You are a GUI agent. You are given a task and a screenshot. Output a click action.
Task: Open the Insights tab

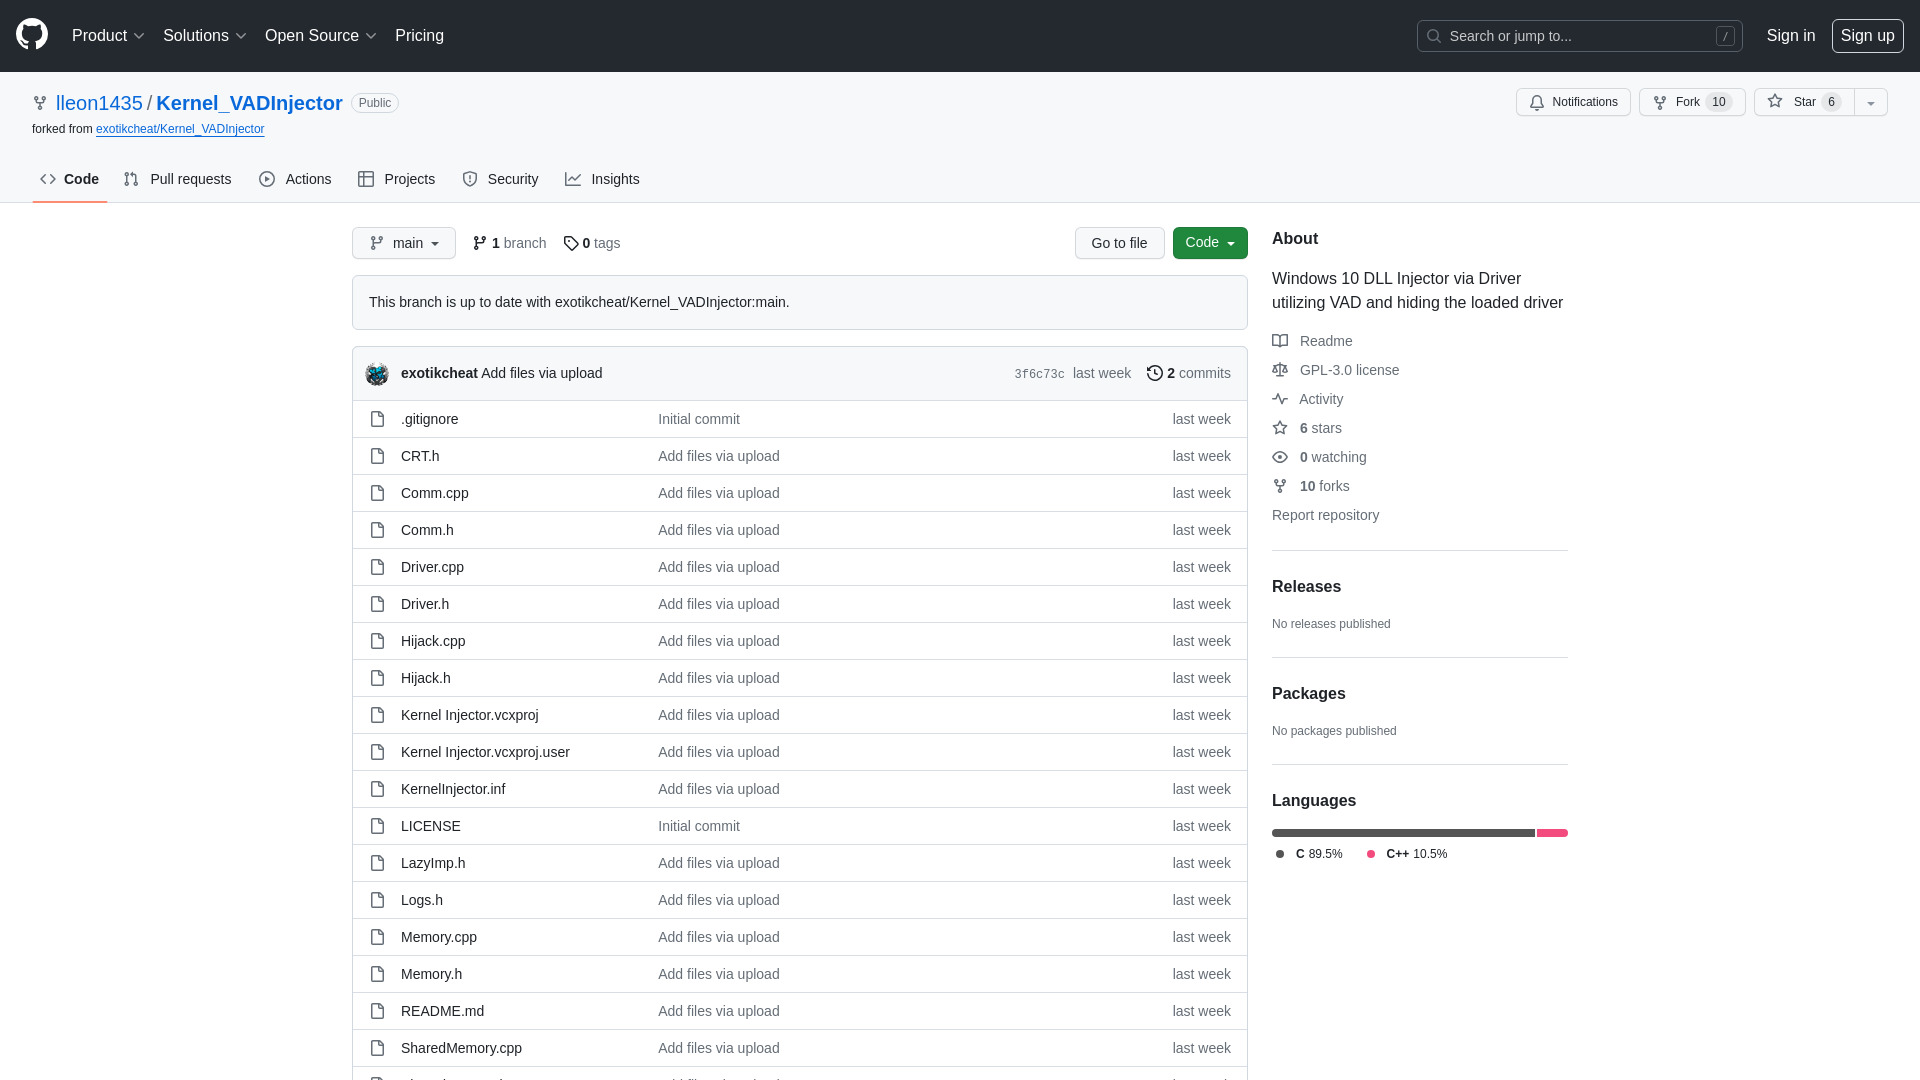point(602,179)
